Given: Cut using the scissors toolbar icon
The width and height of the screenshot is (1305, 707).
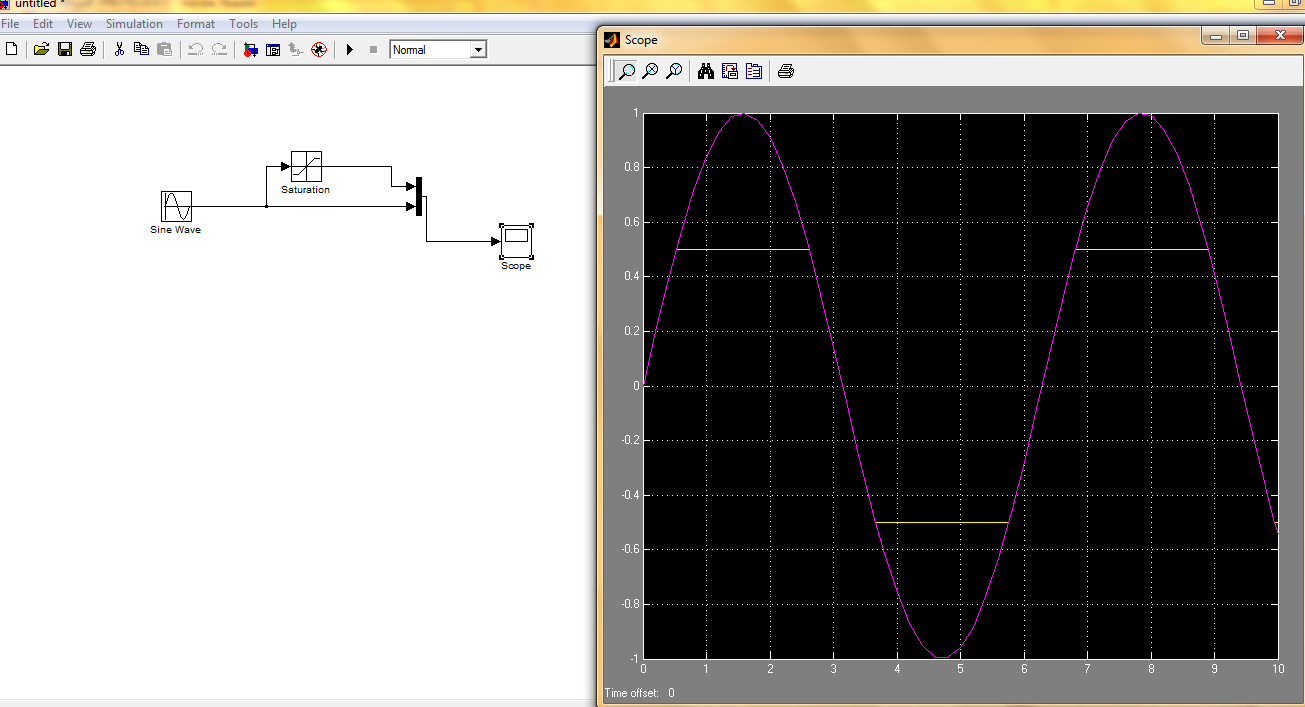Looking at the screenshot, I should [x=117, y=48].
